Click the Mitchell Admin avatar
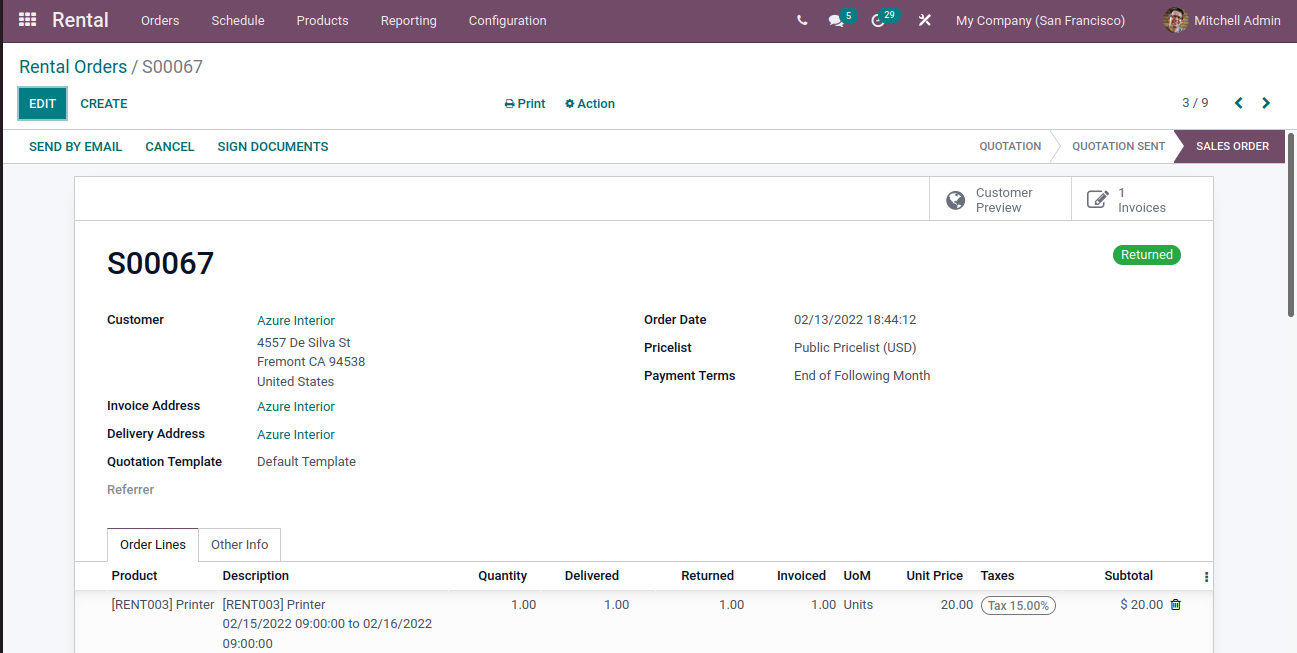The width and height of the screenshot is (1297, 653). (x=1176, y=20)
